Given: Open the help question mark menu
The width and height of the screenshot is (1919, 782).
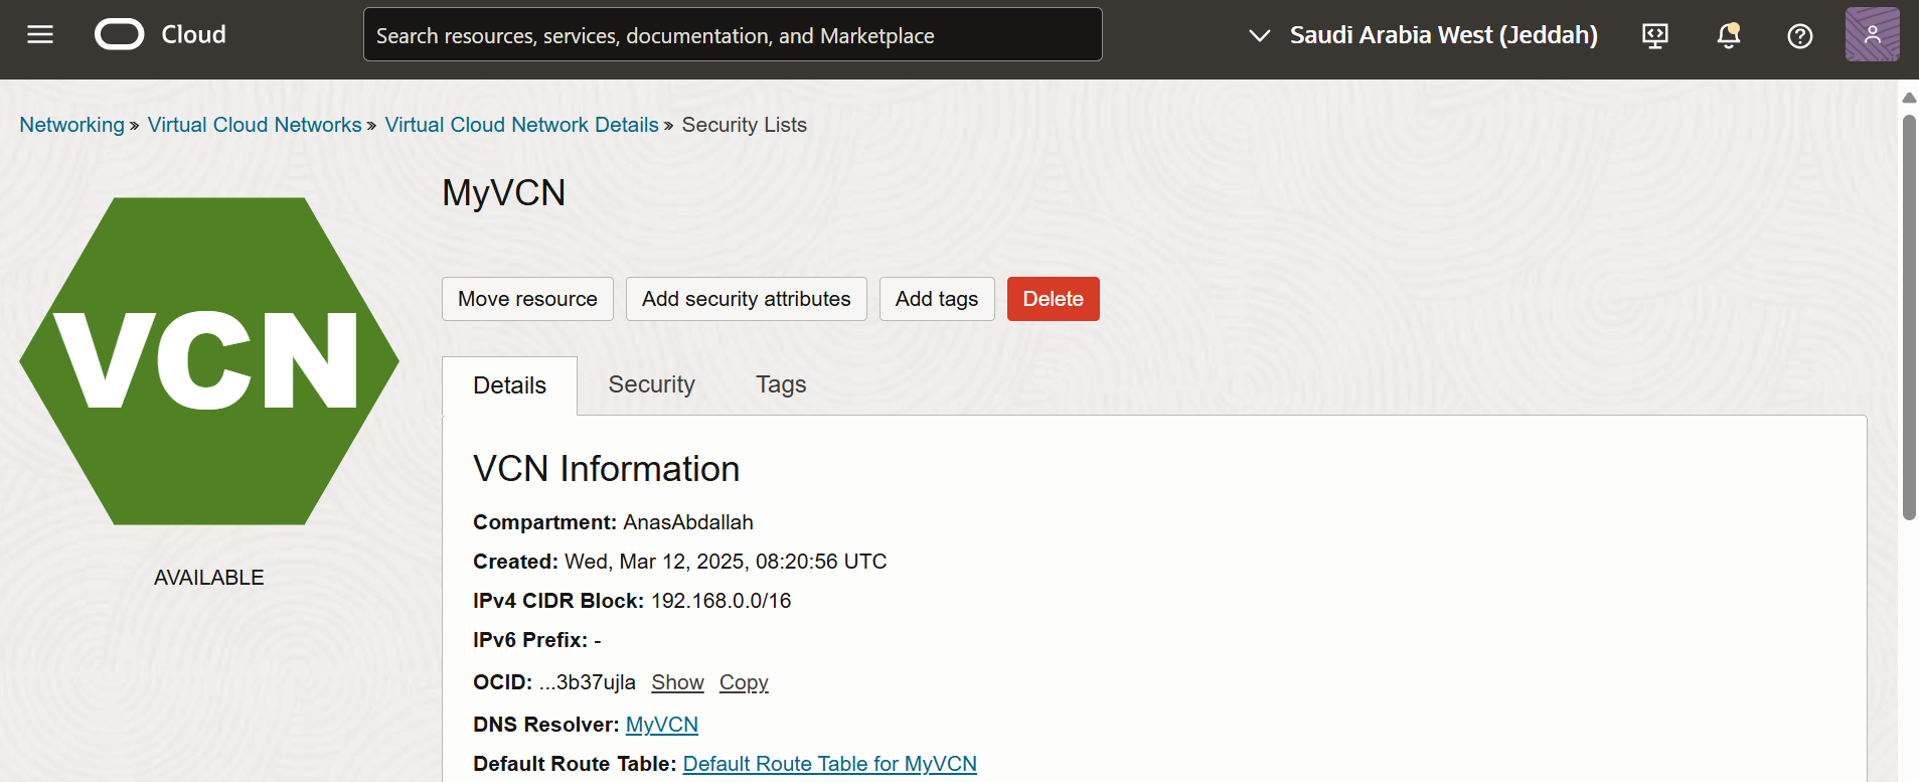Looking at the screenshot, I should 1800,36.
